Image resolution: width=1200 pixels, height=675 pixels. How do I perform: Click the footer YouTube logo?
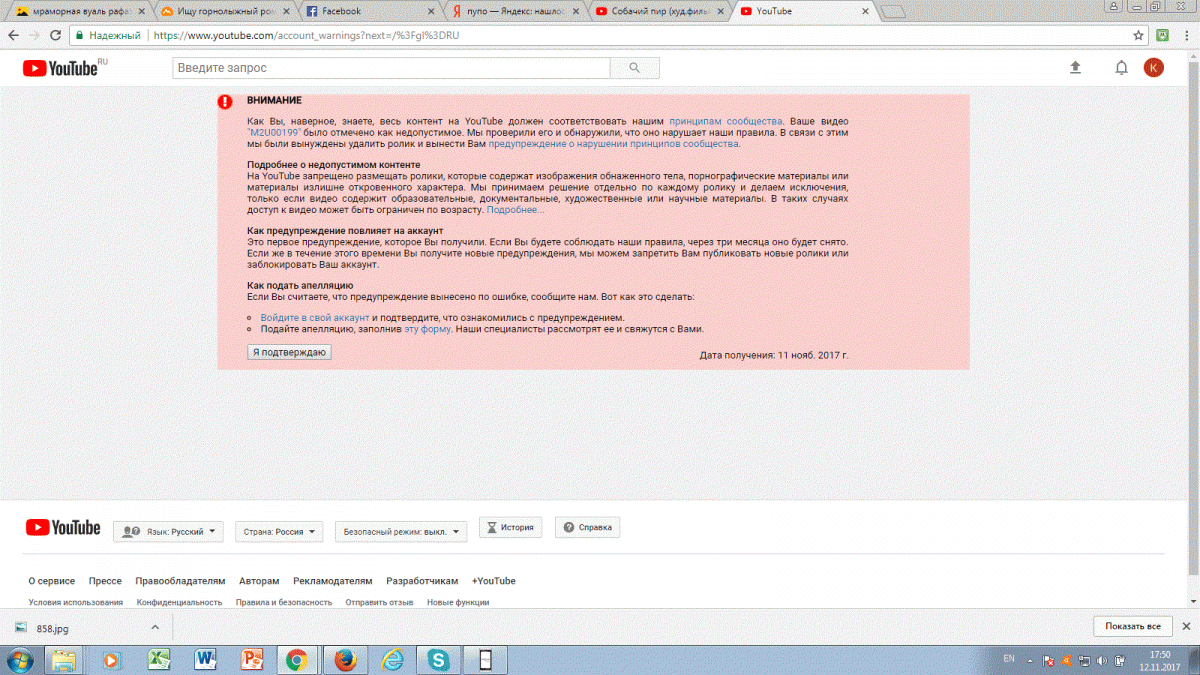coord(64,528)
